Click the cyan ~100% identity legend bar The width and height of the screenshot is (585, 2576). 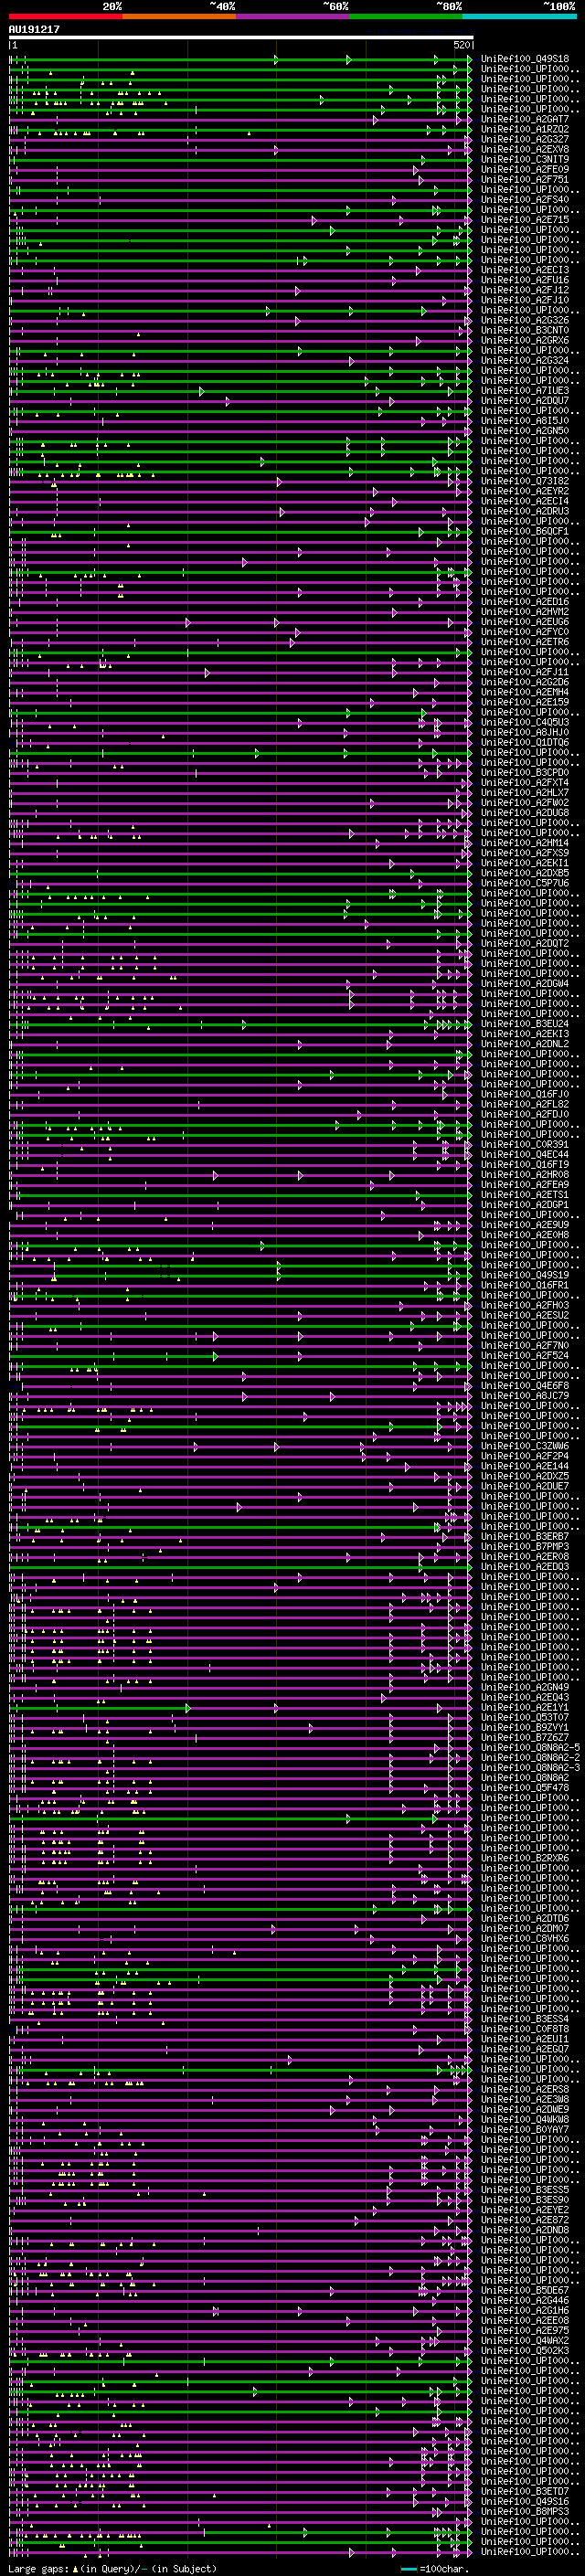pos(519,17)
